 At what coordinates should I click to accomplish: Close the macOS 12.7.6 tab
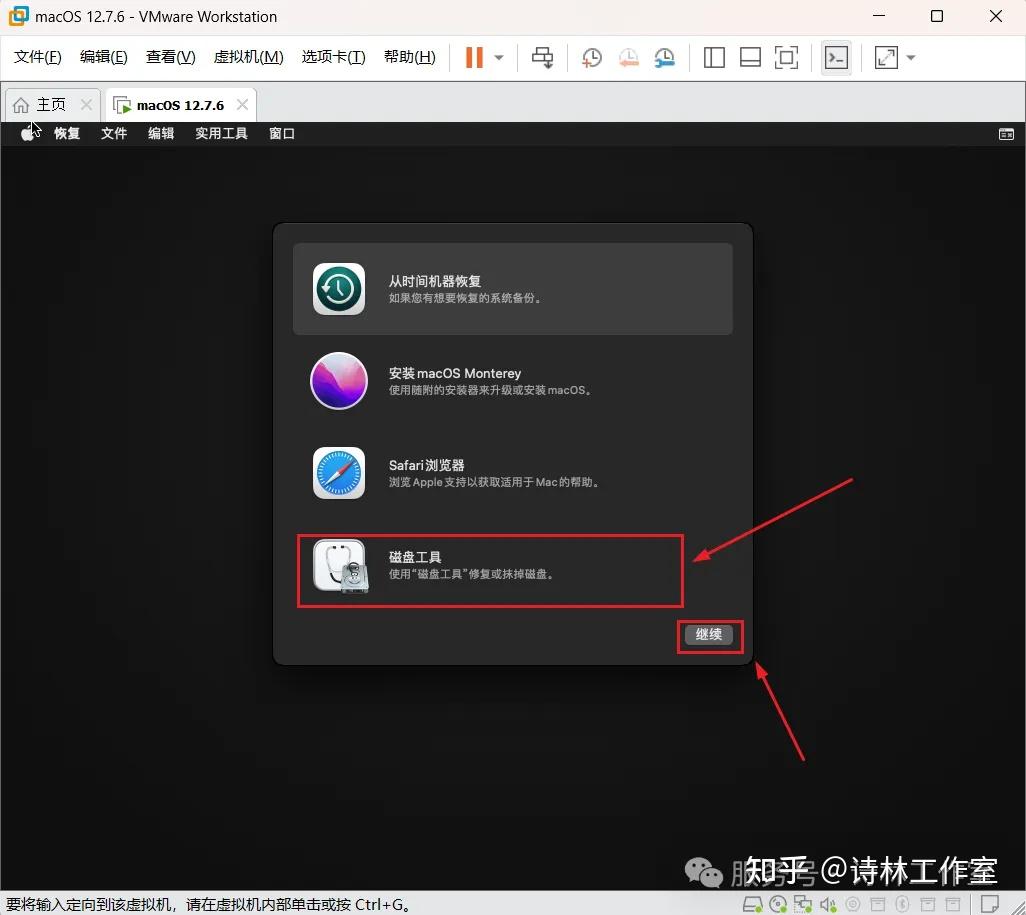[x=242, y=105]
